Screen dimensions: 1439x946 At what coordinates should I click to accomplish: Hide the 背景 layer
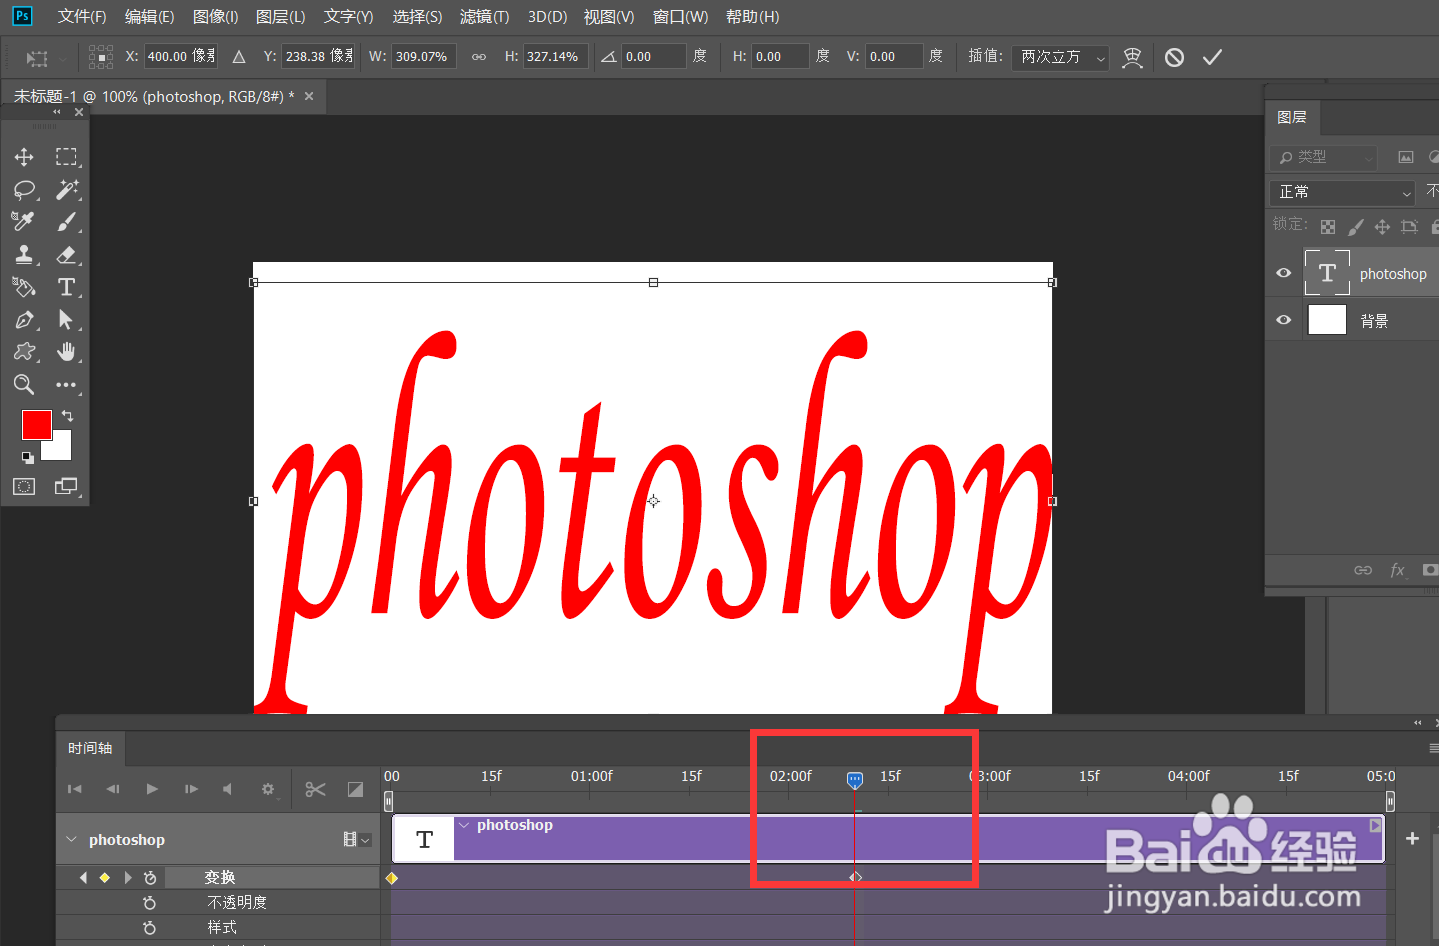[1284, 320]
